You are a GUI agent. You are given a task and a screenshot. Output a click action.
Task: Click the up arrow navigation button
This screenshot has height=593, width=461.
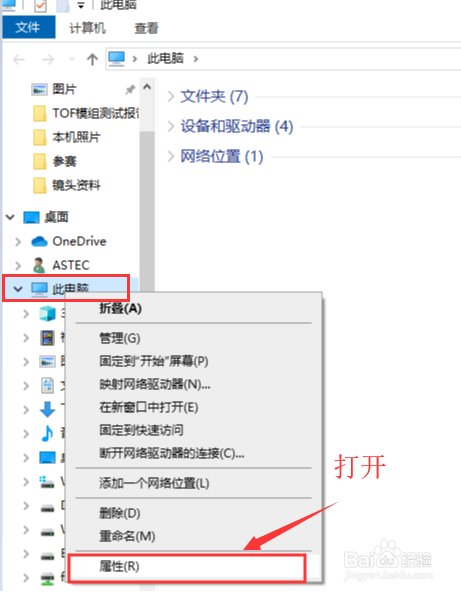(92, 59)
